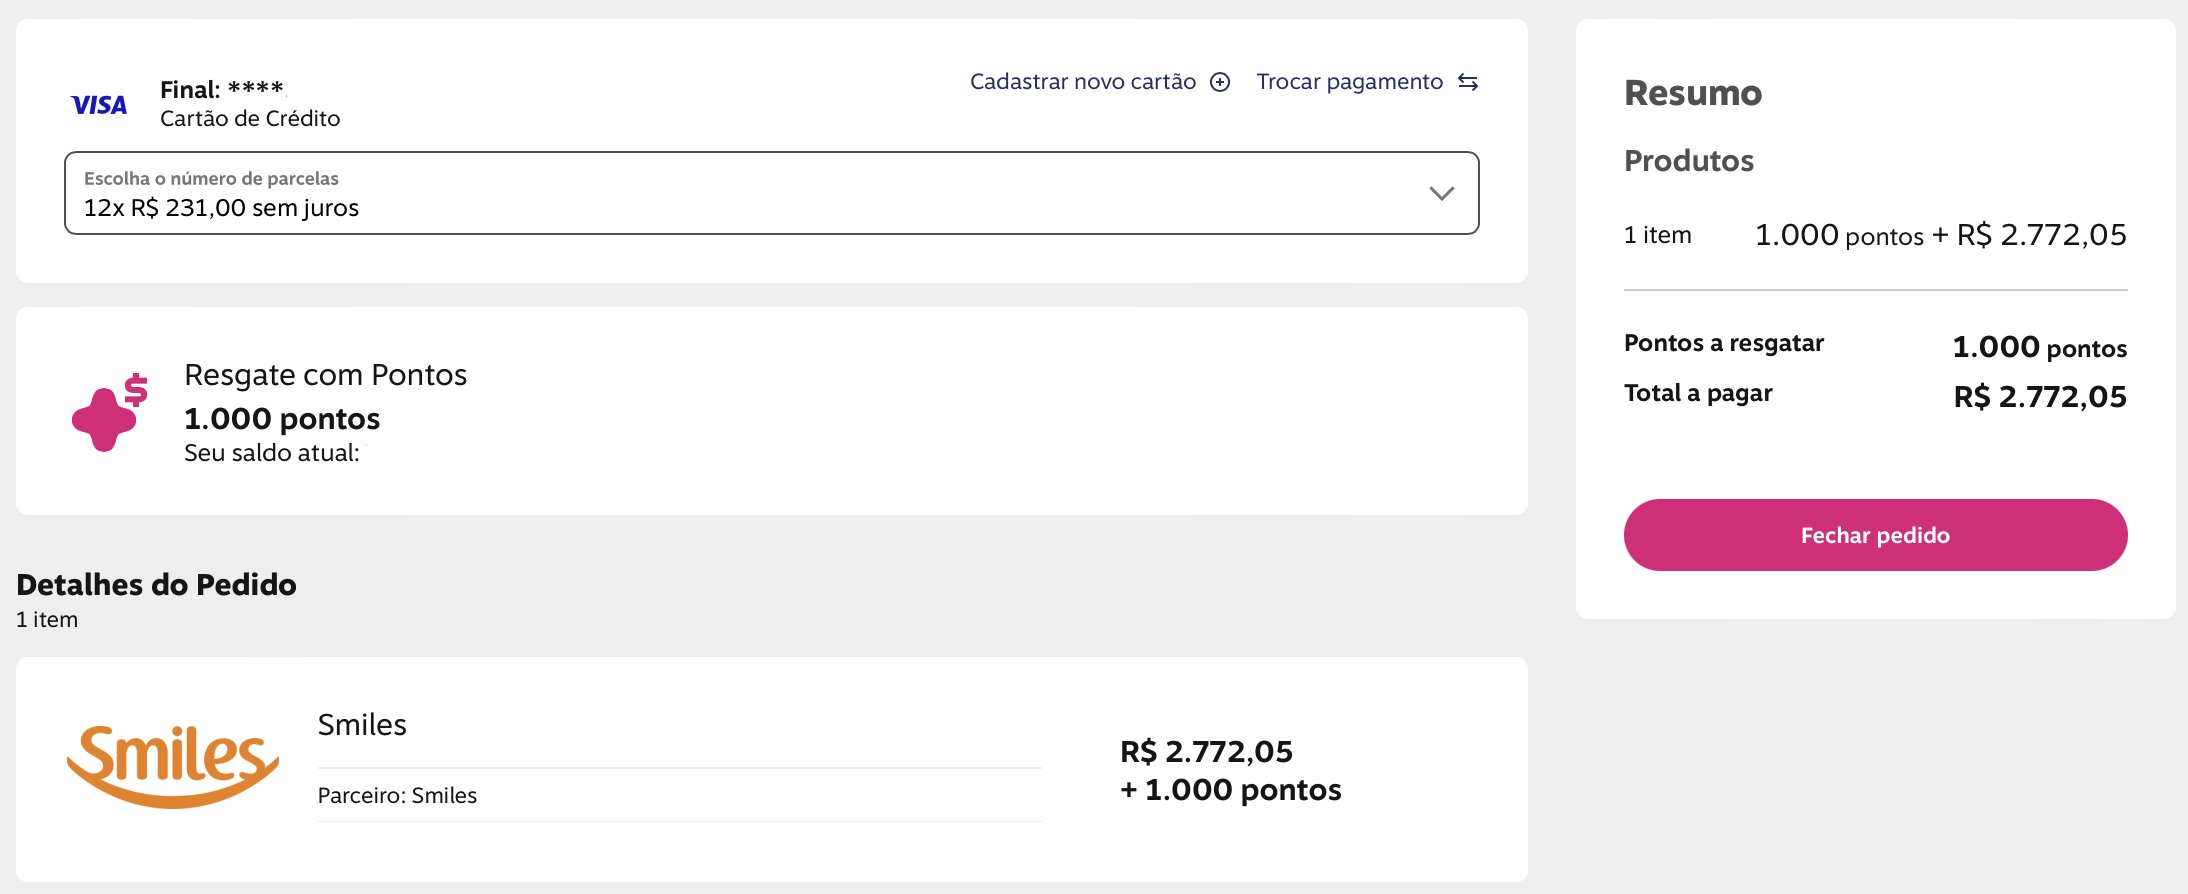Click the Total a pagar amount R$ 2.772,05
The width and height of the screenshot is (2188, 894).
pyautogui.click(x=2040, y=397)
